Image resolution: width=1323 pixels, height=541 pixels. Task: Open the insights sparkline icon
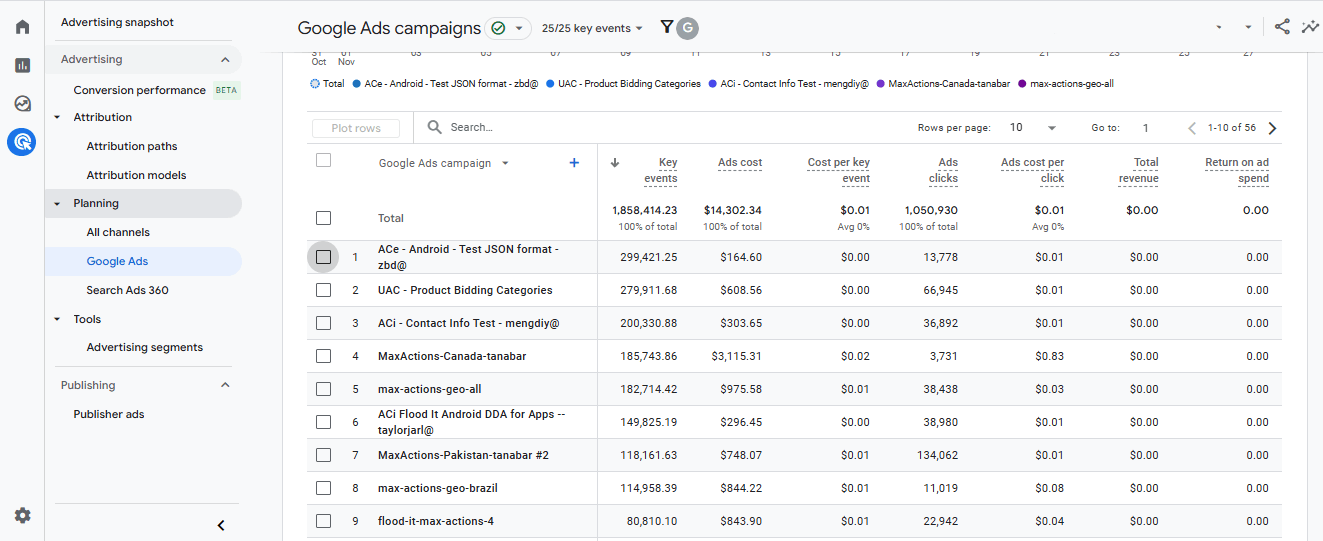pos(1309,27)
